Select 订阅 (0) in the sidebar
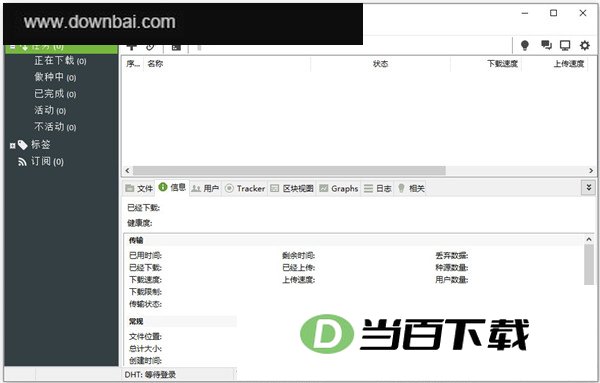The height and width of the screenshot is (383, 600). point(47,161)
